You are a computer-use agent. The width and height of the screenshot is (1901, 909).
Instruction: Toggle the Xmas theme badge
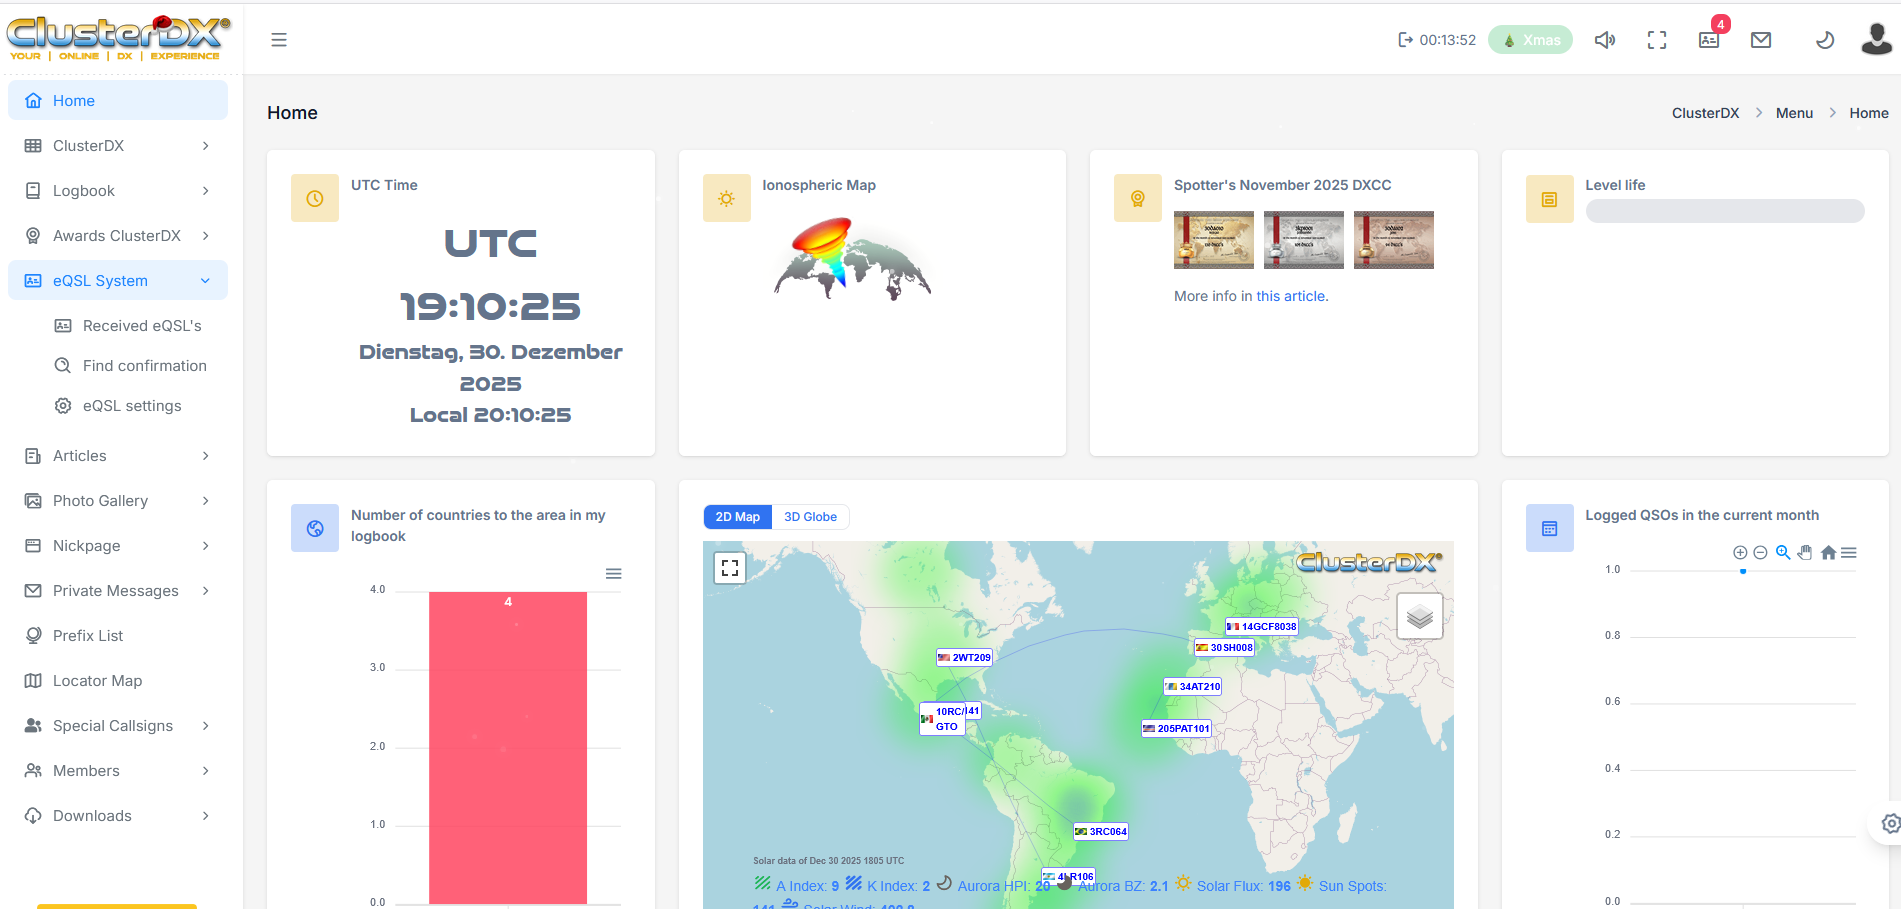[1530, 40]
